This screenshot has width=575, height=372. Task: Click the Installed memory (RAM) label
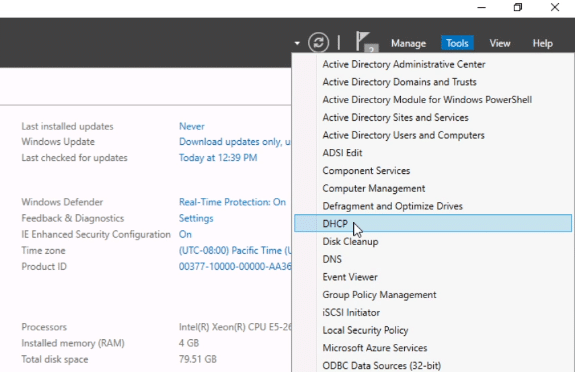(x=73, y=343)
